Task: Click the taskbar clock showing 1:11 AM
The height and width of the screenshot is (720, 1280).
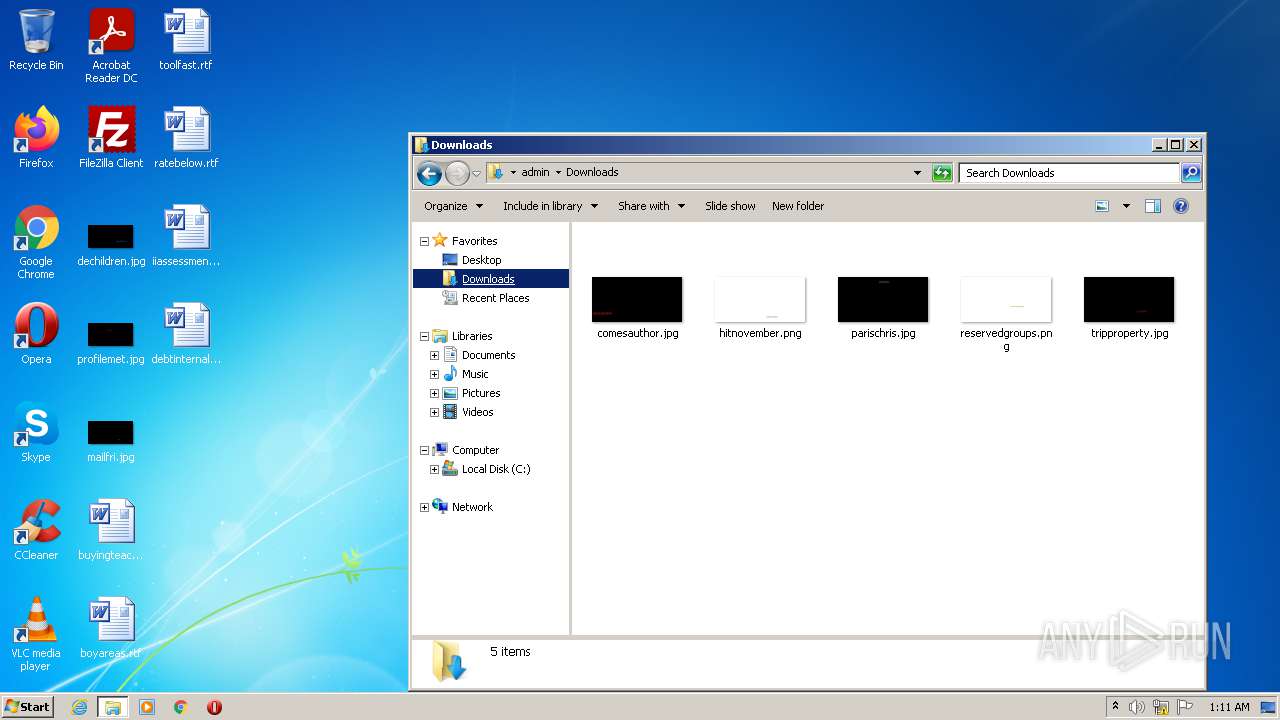Action: (x=1229, y=707)
